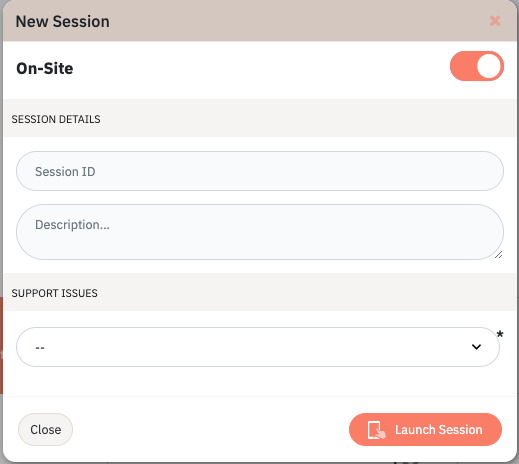Toggle the On-Site switch off
This screenshot has width=519, height=464.
[x=477, y=66]
